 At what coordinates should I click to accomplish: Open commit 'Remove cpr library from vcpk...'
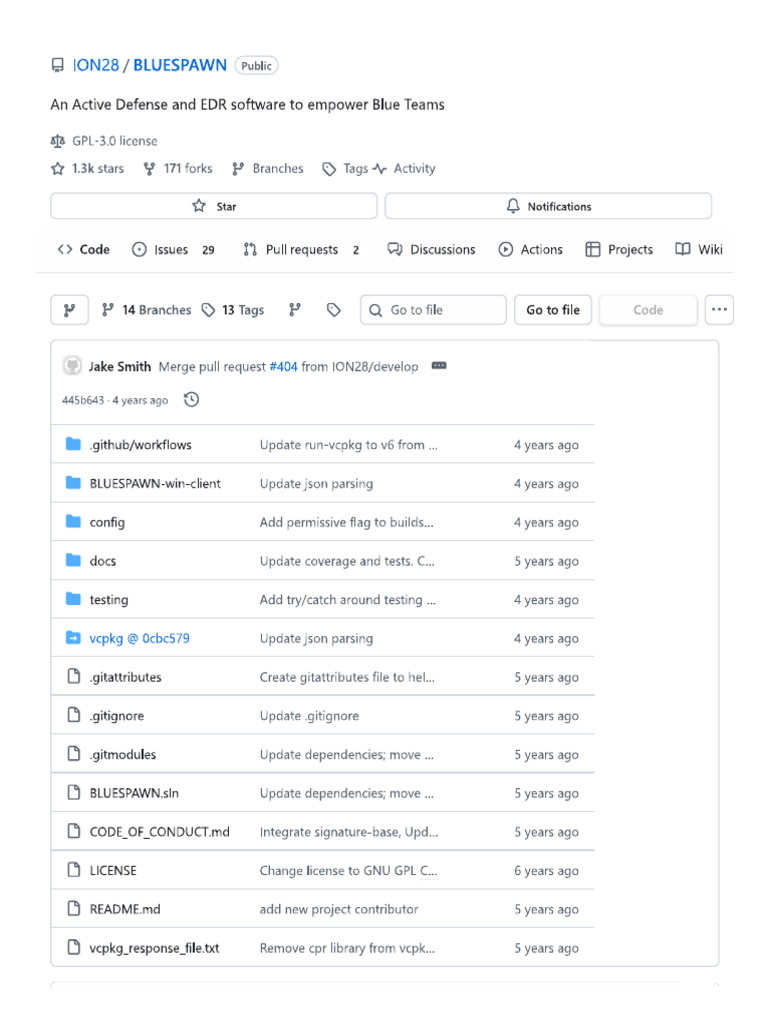pyautogui.click(x=347, y=948)
